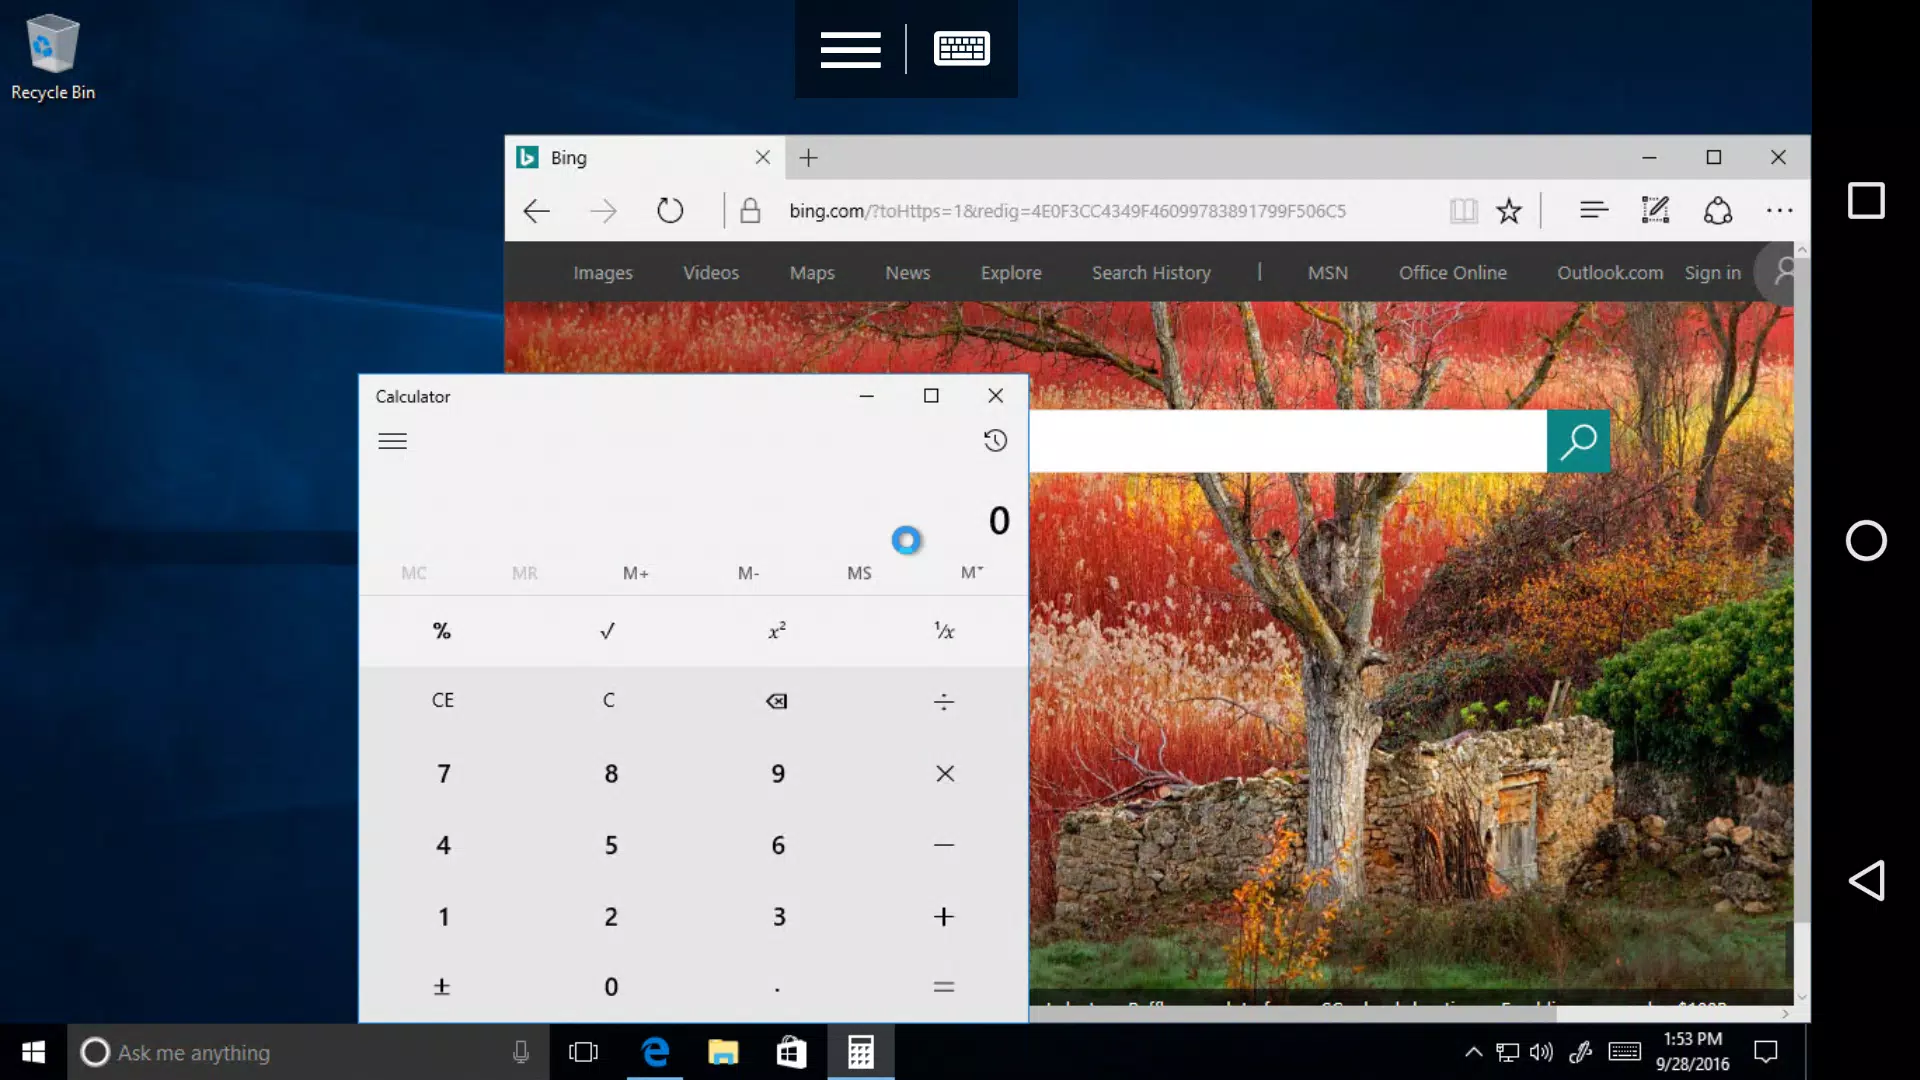Select the 1/x reciprocal button
Viewport: 1920px width, 1080px height.
[x=945, y=630]
